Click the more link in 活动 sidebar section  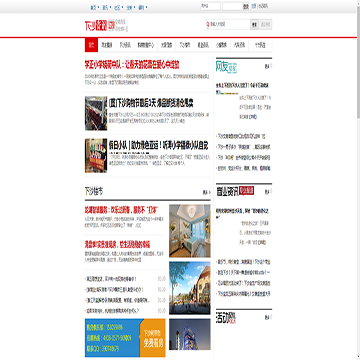click(267, 317)
